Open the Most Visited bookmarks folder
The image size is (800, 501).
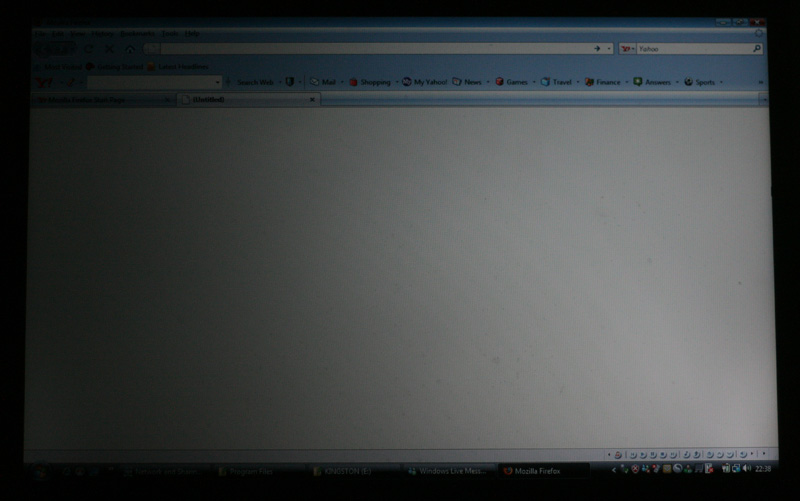[59, 67]
